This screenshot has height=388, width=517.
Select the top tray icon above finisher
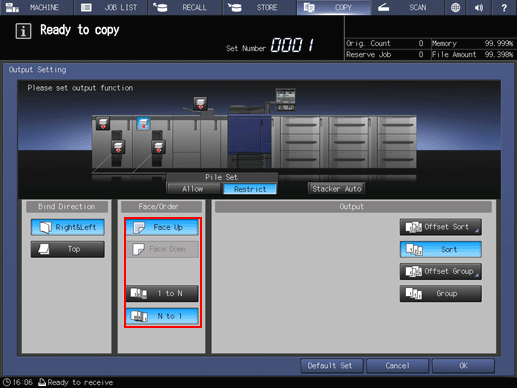(200, 103)
